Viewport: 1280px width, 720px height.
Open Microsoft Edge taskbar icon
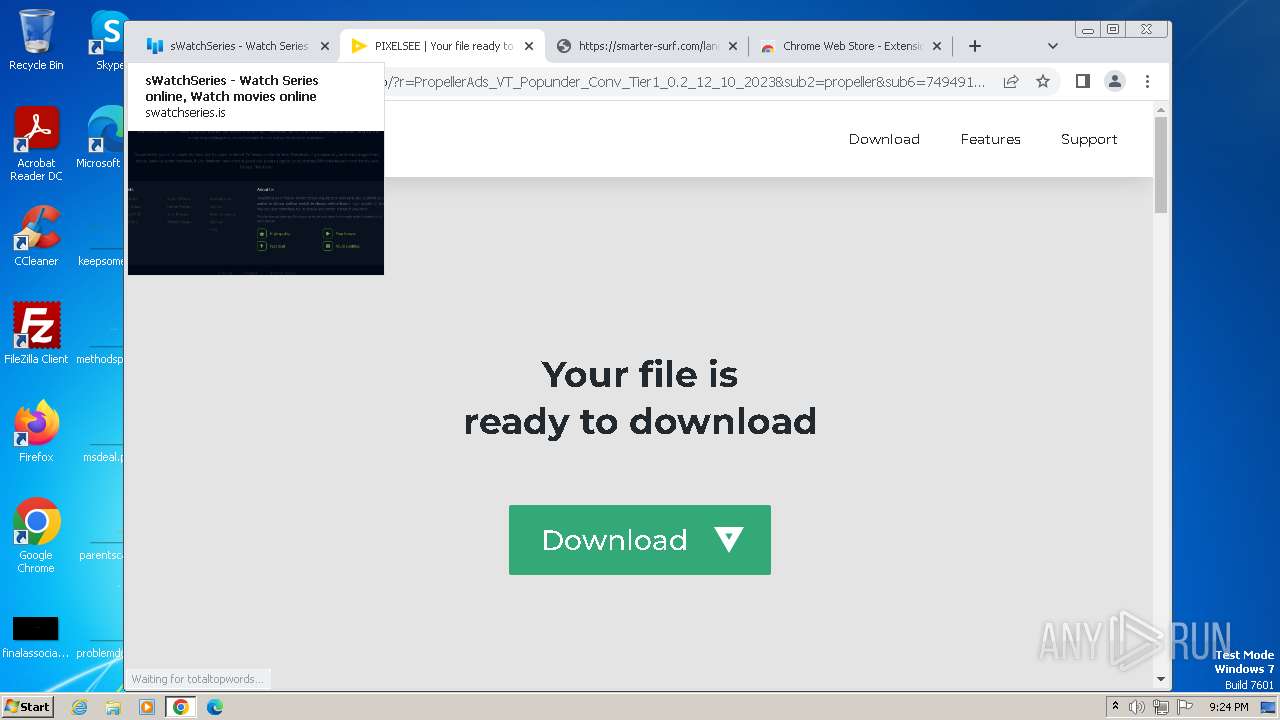click(215, 707)
